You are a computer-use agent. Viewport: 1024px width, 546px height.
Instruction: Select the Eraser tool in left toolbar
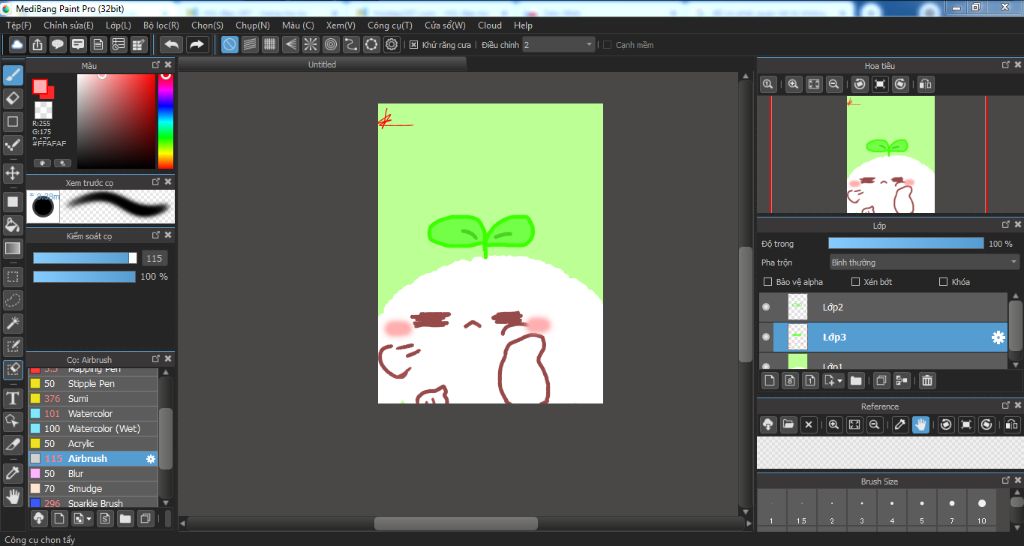tap(13, 98)
